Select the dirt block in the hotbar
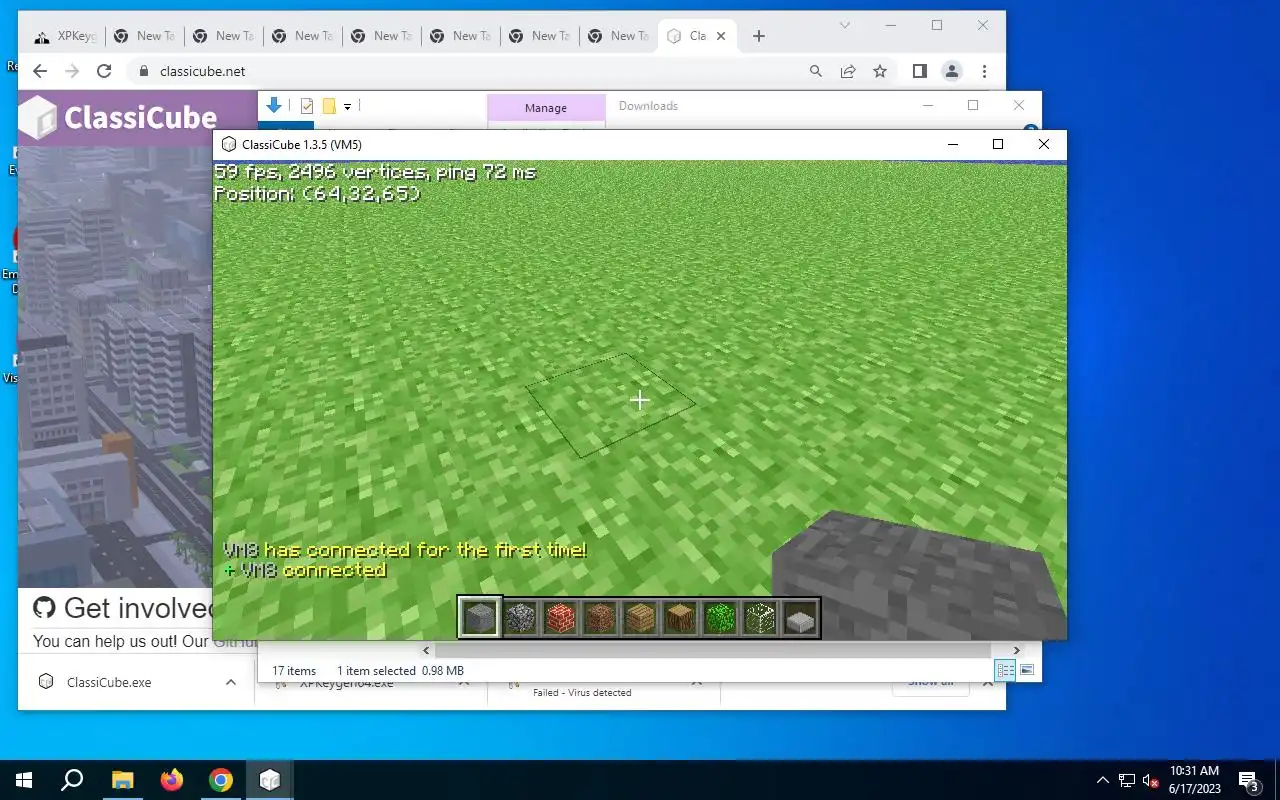Viewport: 1280px width, 800px height. [x=600, y=617]
